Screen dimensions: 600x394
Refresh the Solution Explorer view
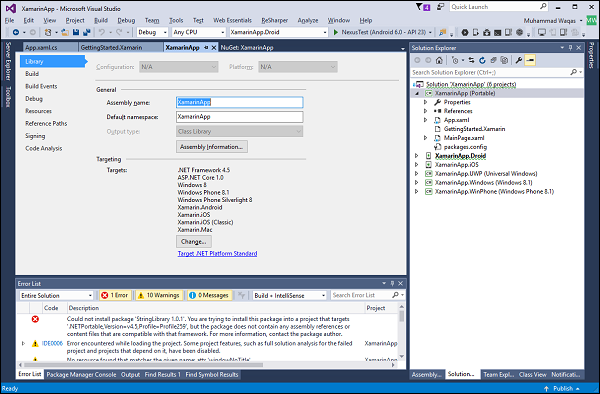click(482, 60)
